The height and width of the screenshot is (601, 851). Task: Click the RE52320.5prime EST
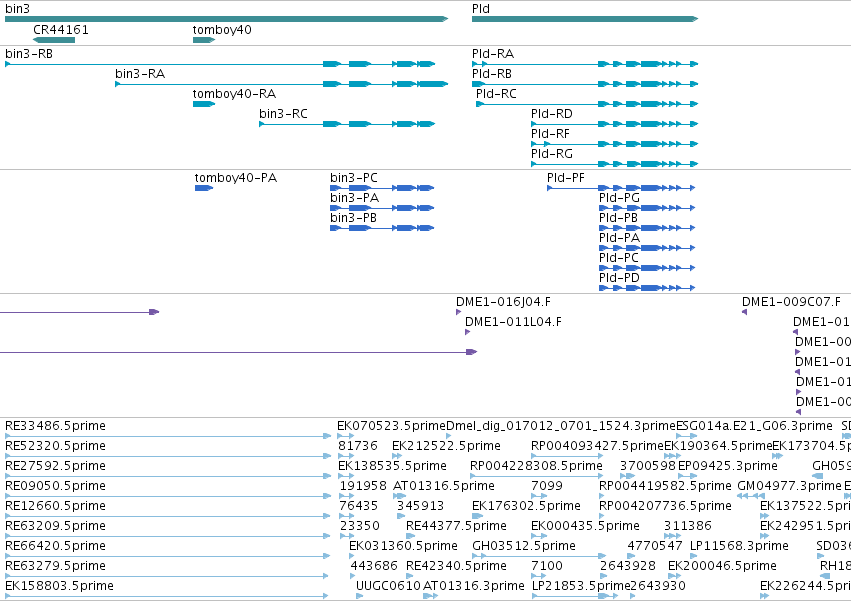[x=168, y=456]
